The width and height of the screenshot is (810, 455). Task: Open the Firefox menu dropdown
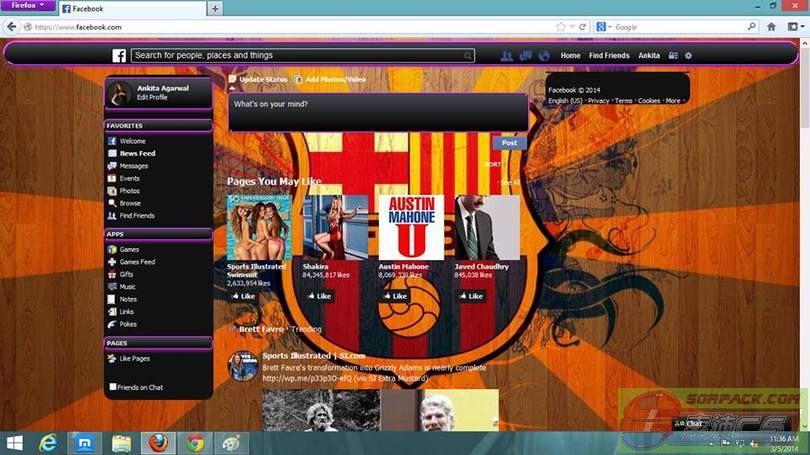click(x=27, y=6)
